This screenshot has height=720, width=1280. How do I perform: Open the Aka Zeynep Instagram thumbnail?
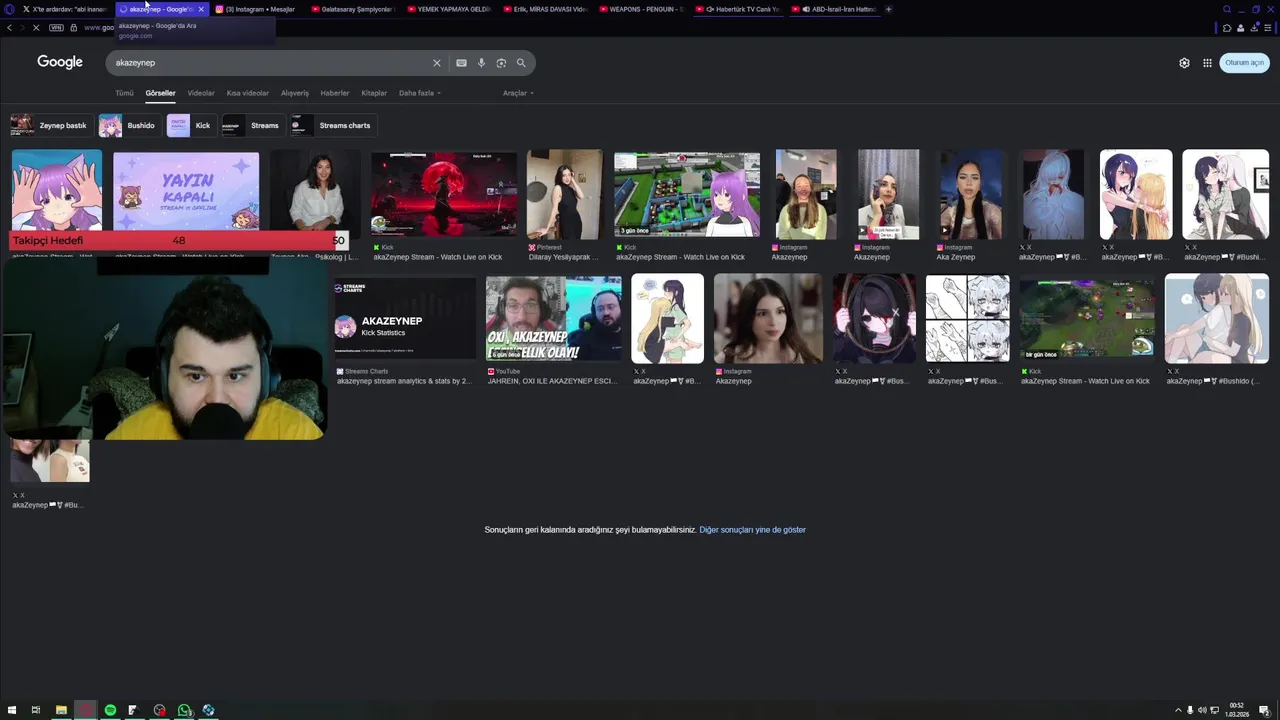click(970, 195)
